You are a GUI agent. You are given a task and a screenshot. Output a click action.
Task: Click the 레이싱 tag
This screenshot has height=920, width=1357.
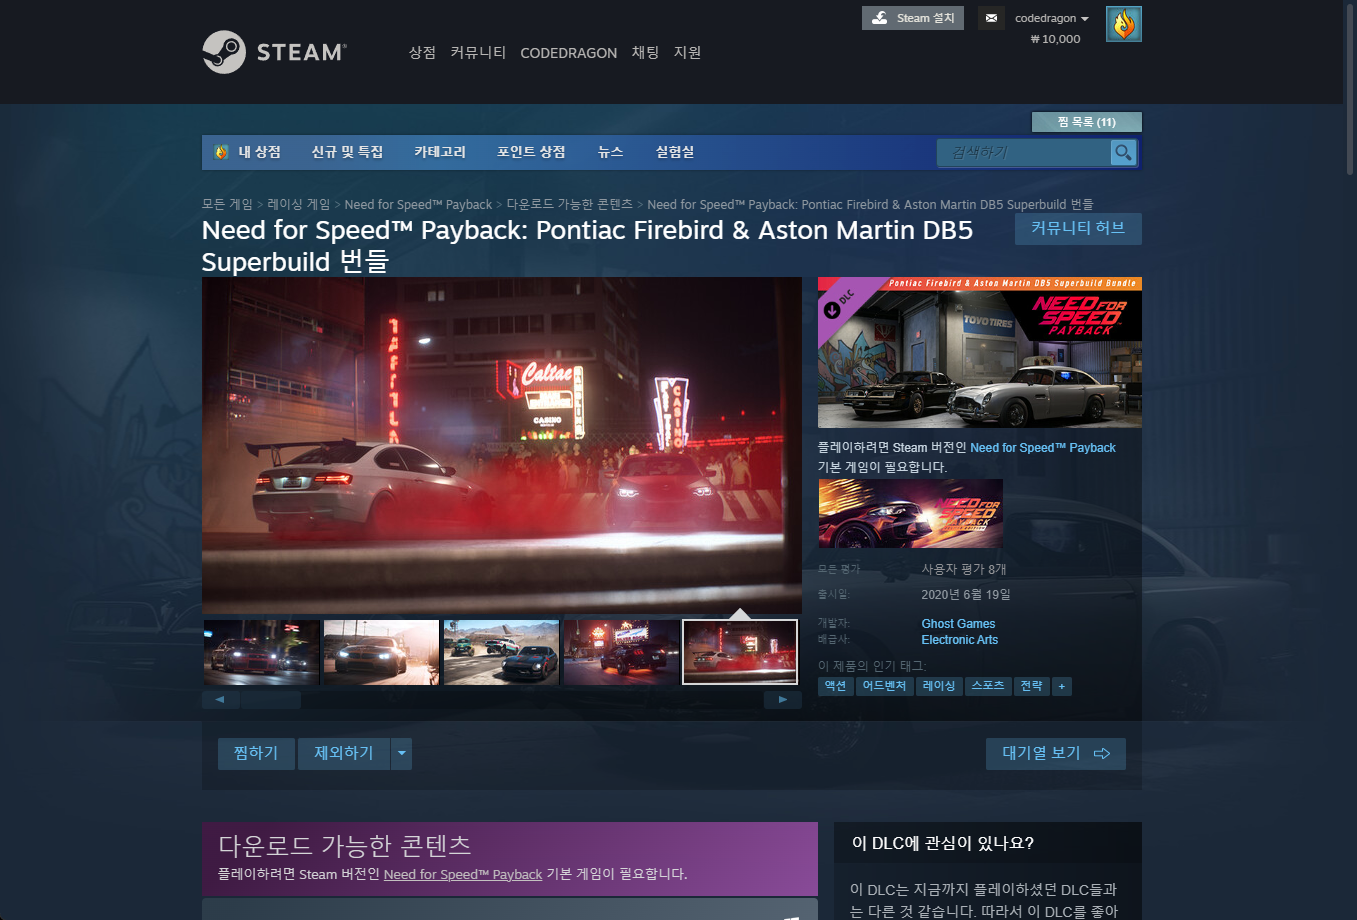(939, 686)
